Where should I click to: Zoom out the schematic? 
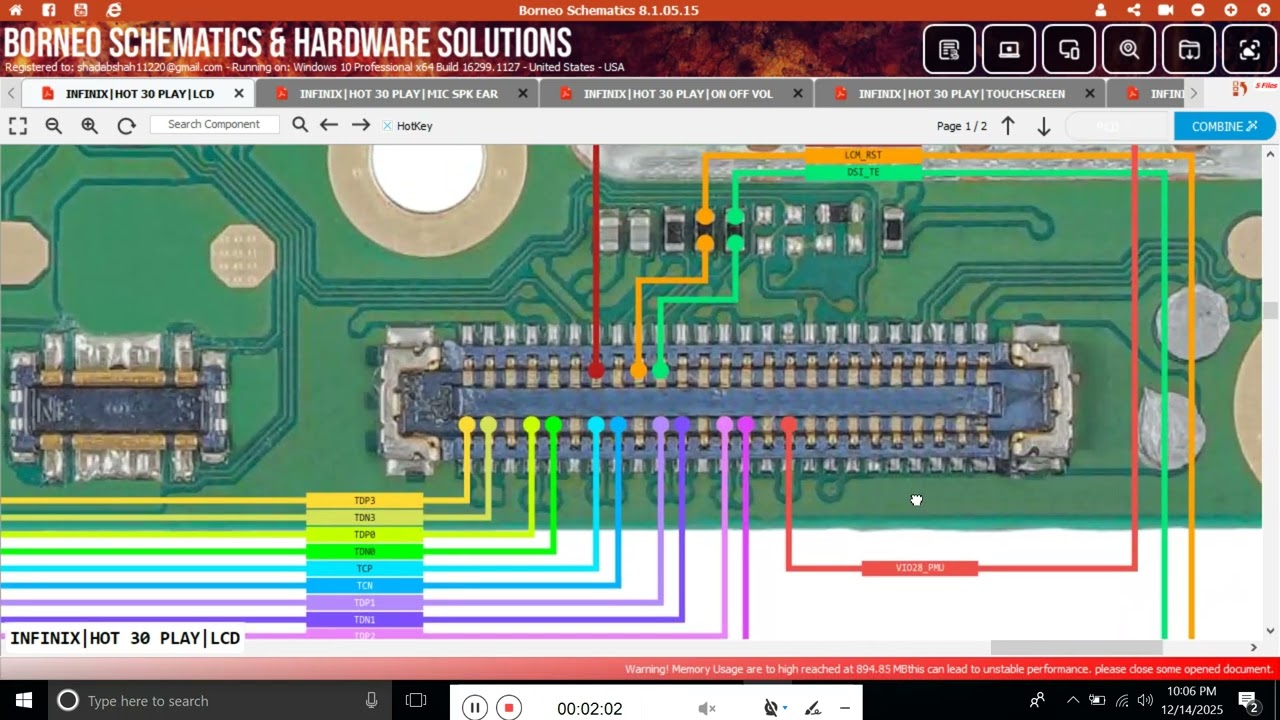pos(54,126)
